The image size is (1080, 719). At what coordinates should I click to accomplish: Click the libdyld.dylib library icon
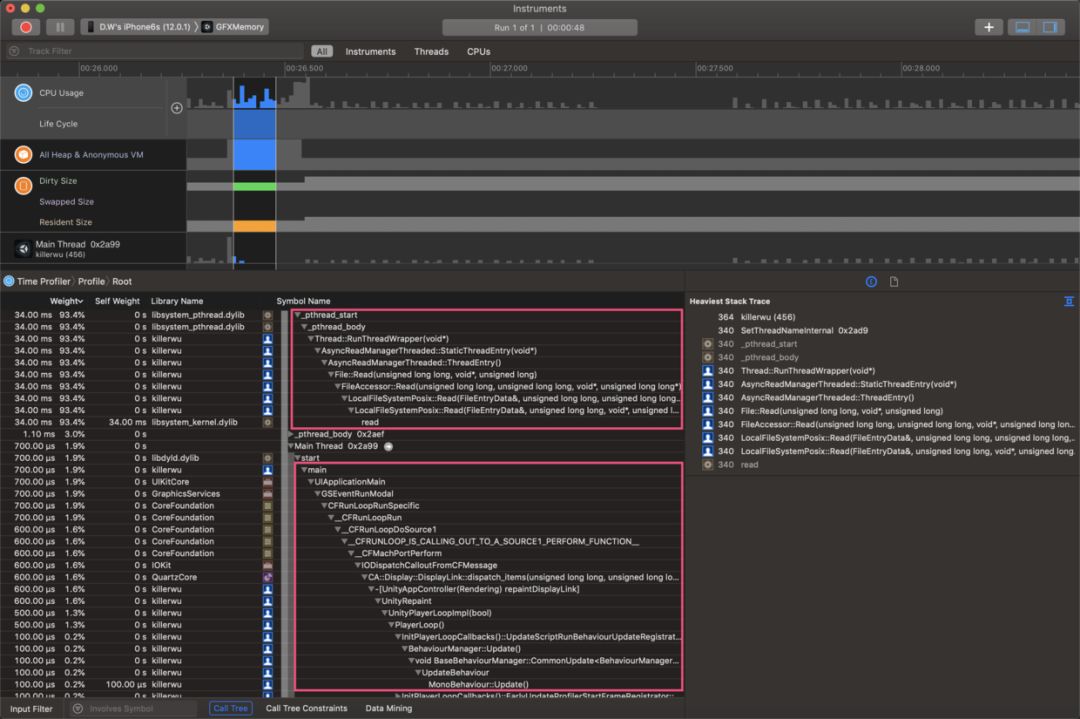[x=268, y=458]
